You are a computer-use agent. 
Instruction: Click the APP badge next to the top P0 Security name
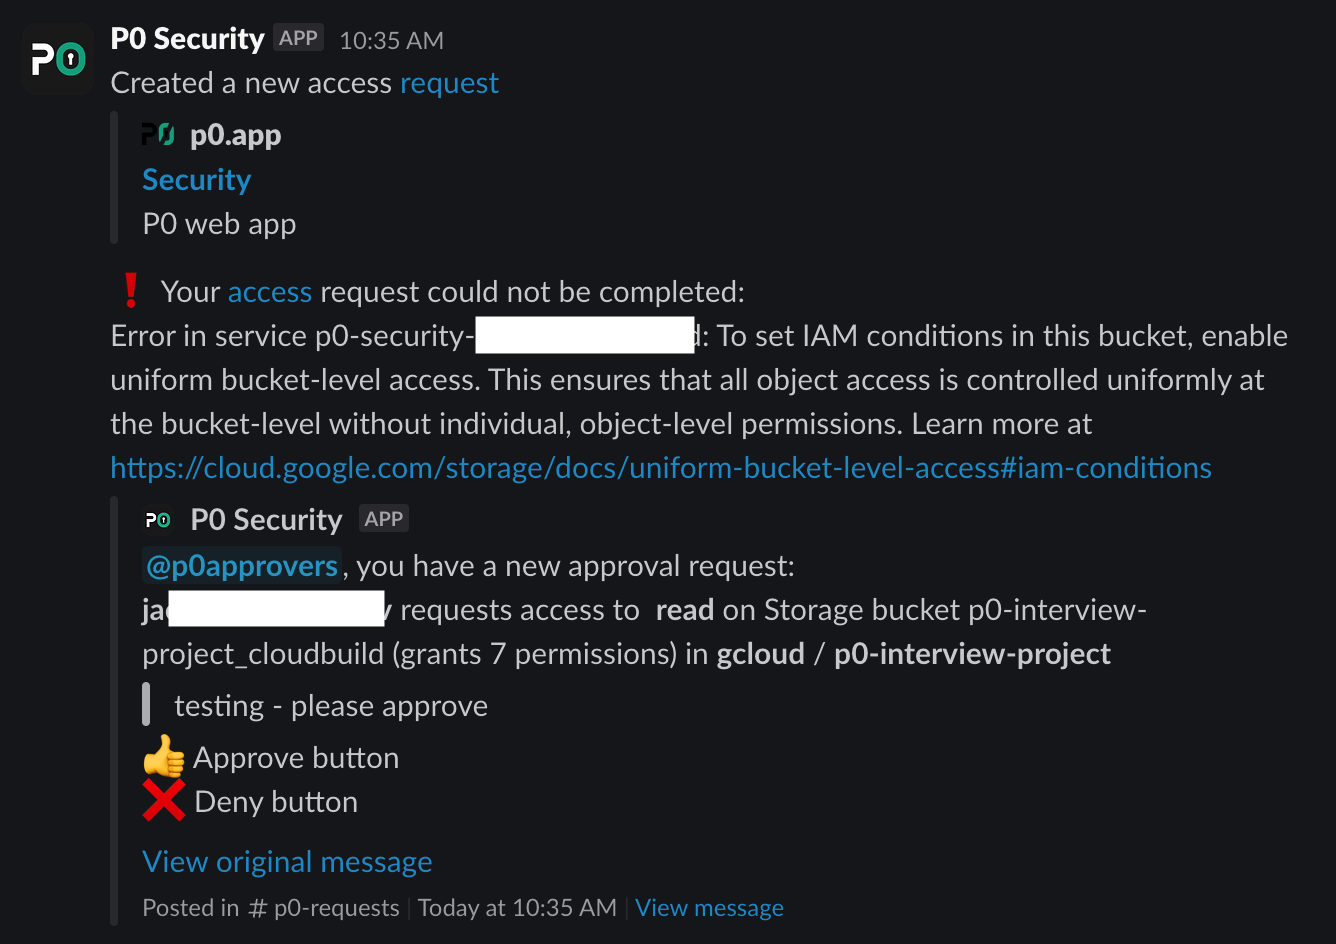click(298, 38)
